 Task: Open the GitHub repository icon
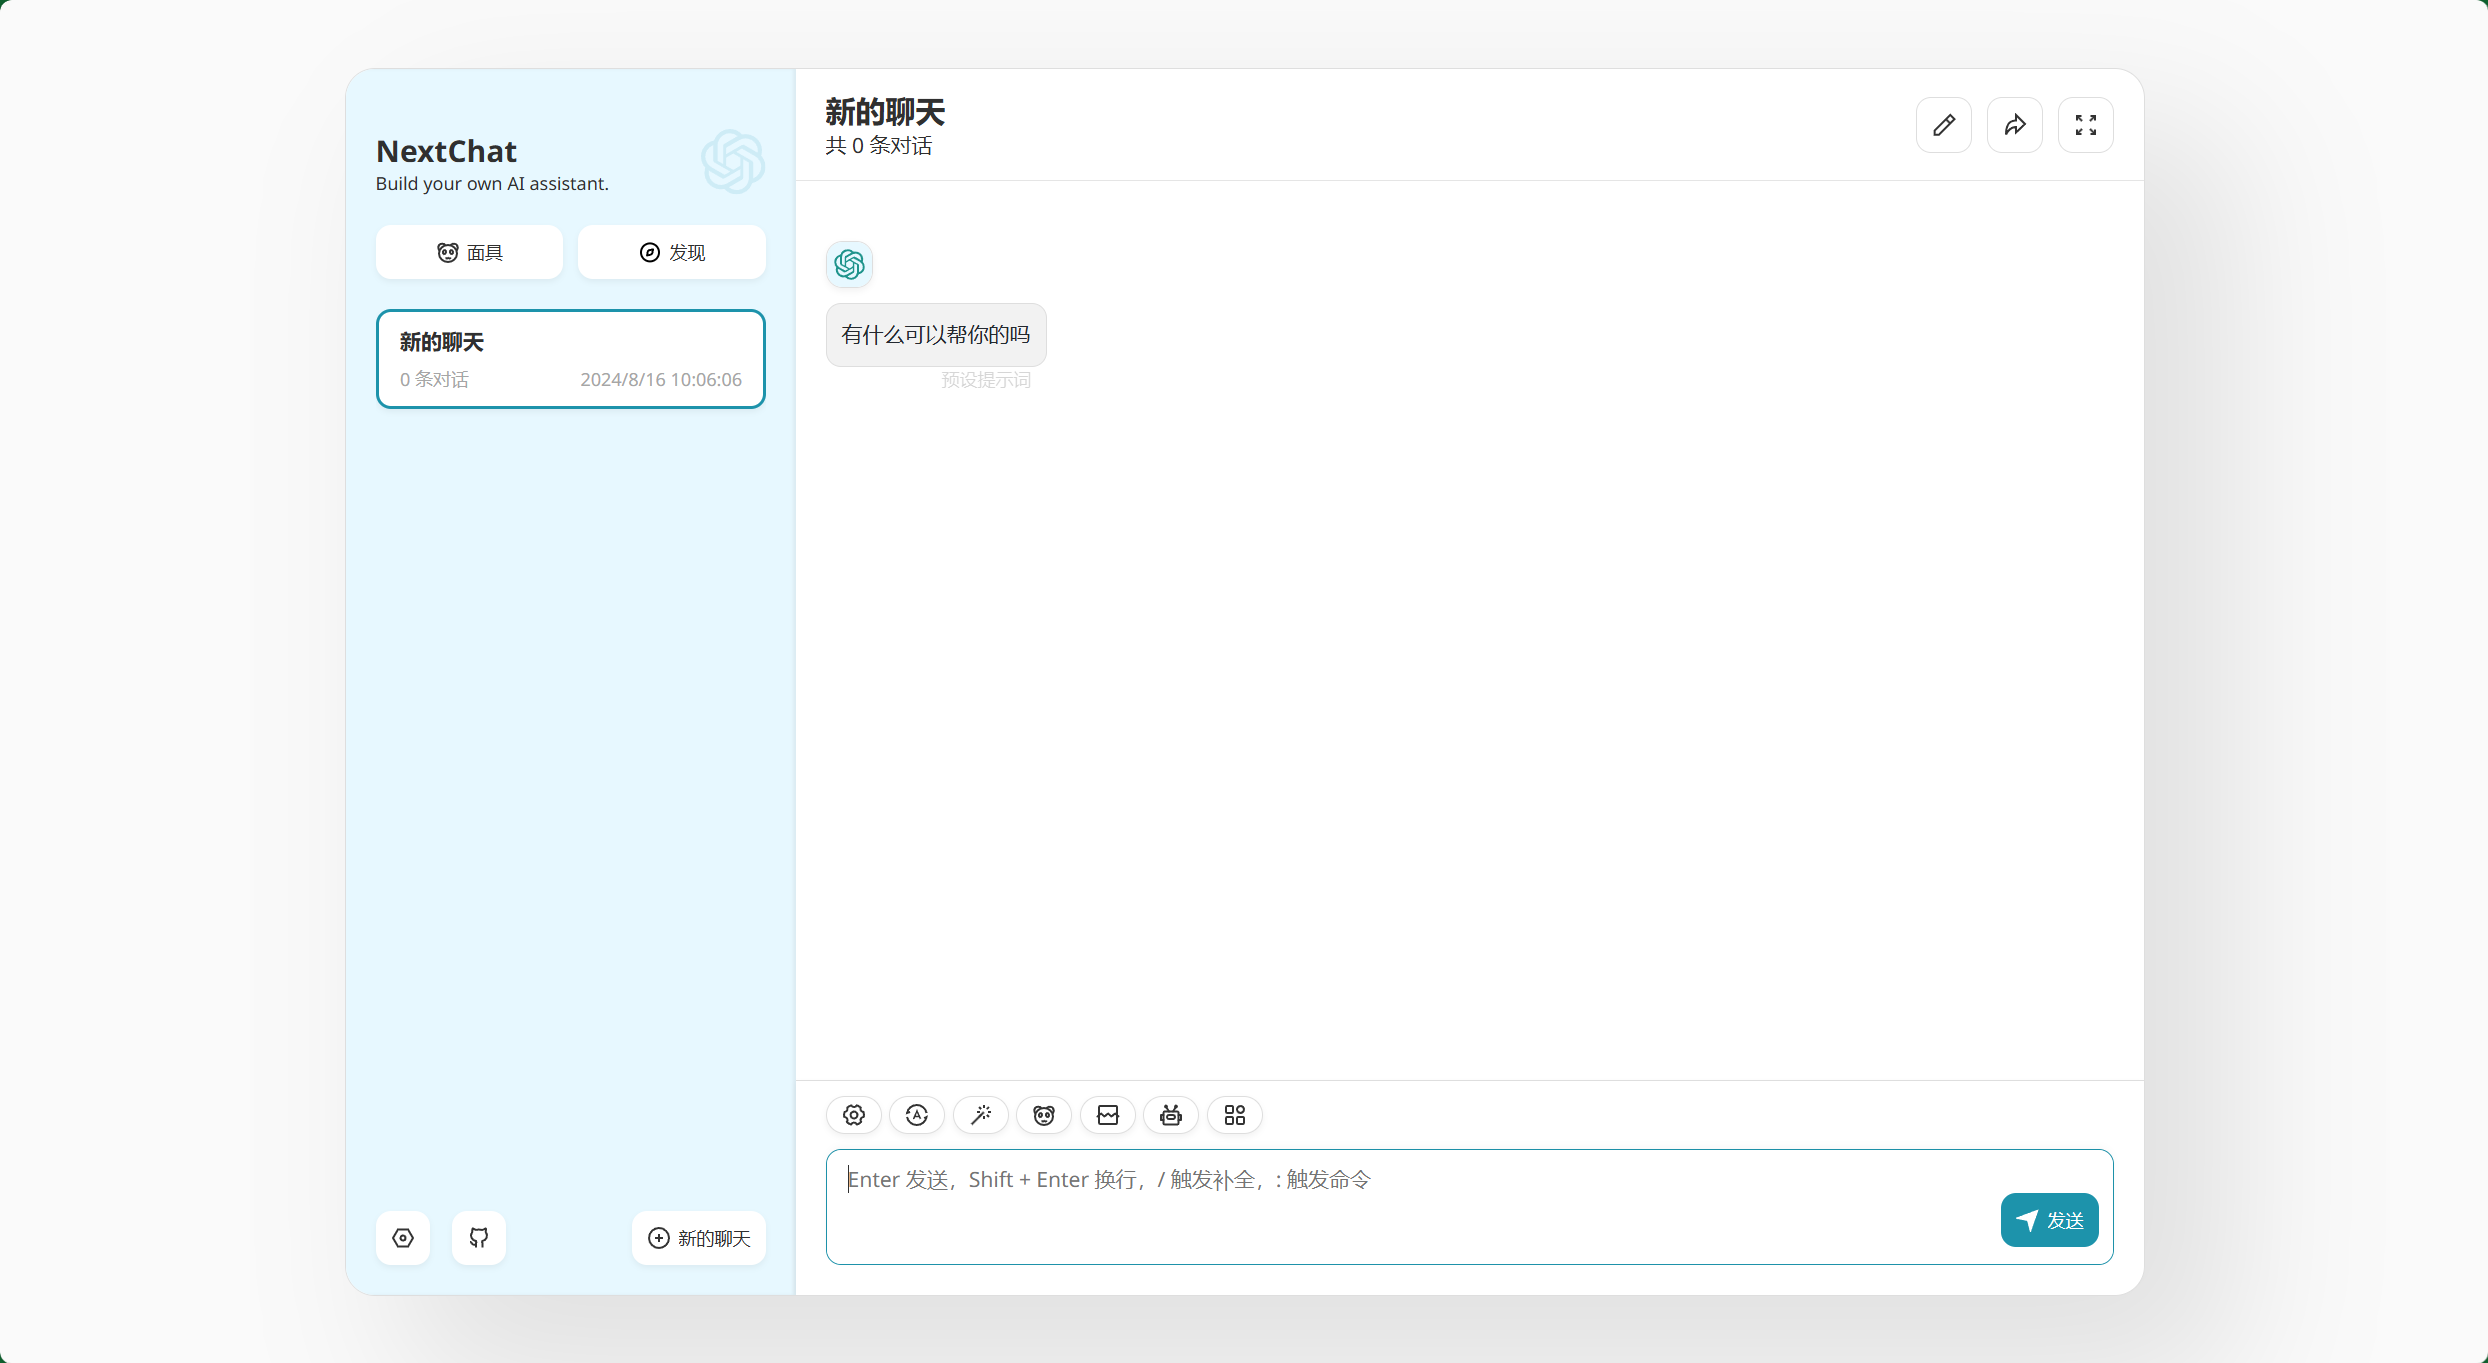tap(479, 1238)
